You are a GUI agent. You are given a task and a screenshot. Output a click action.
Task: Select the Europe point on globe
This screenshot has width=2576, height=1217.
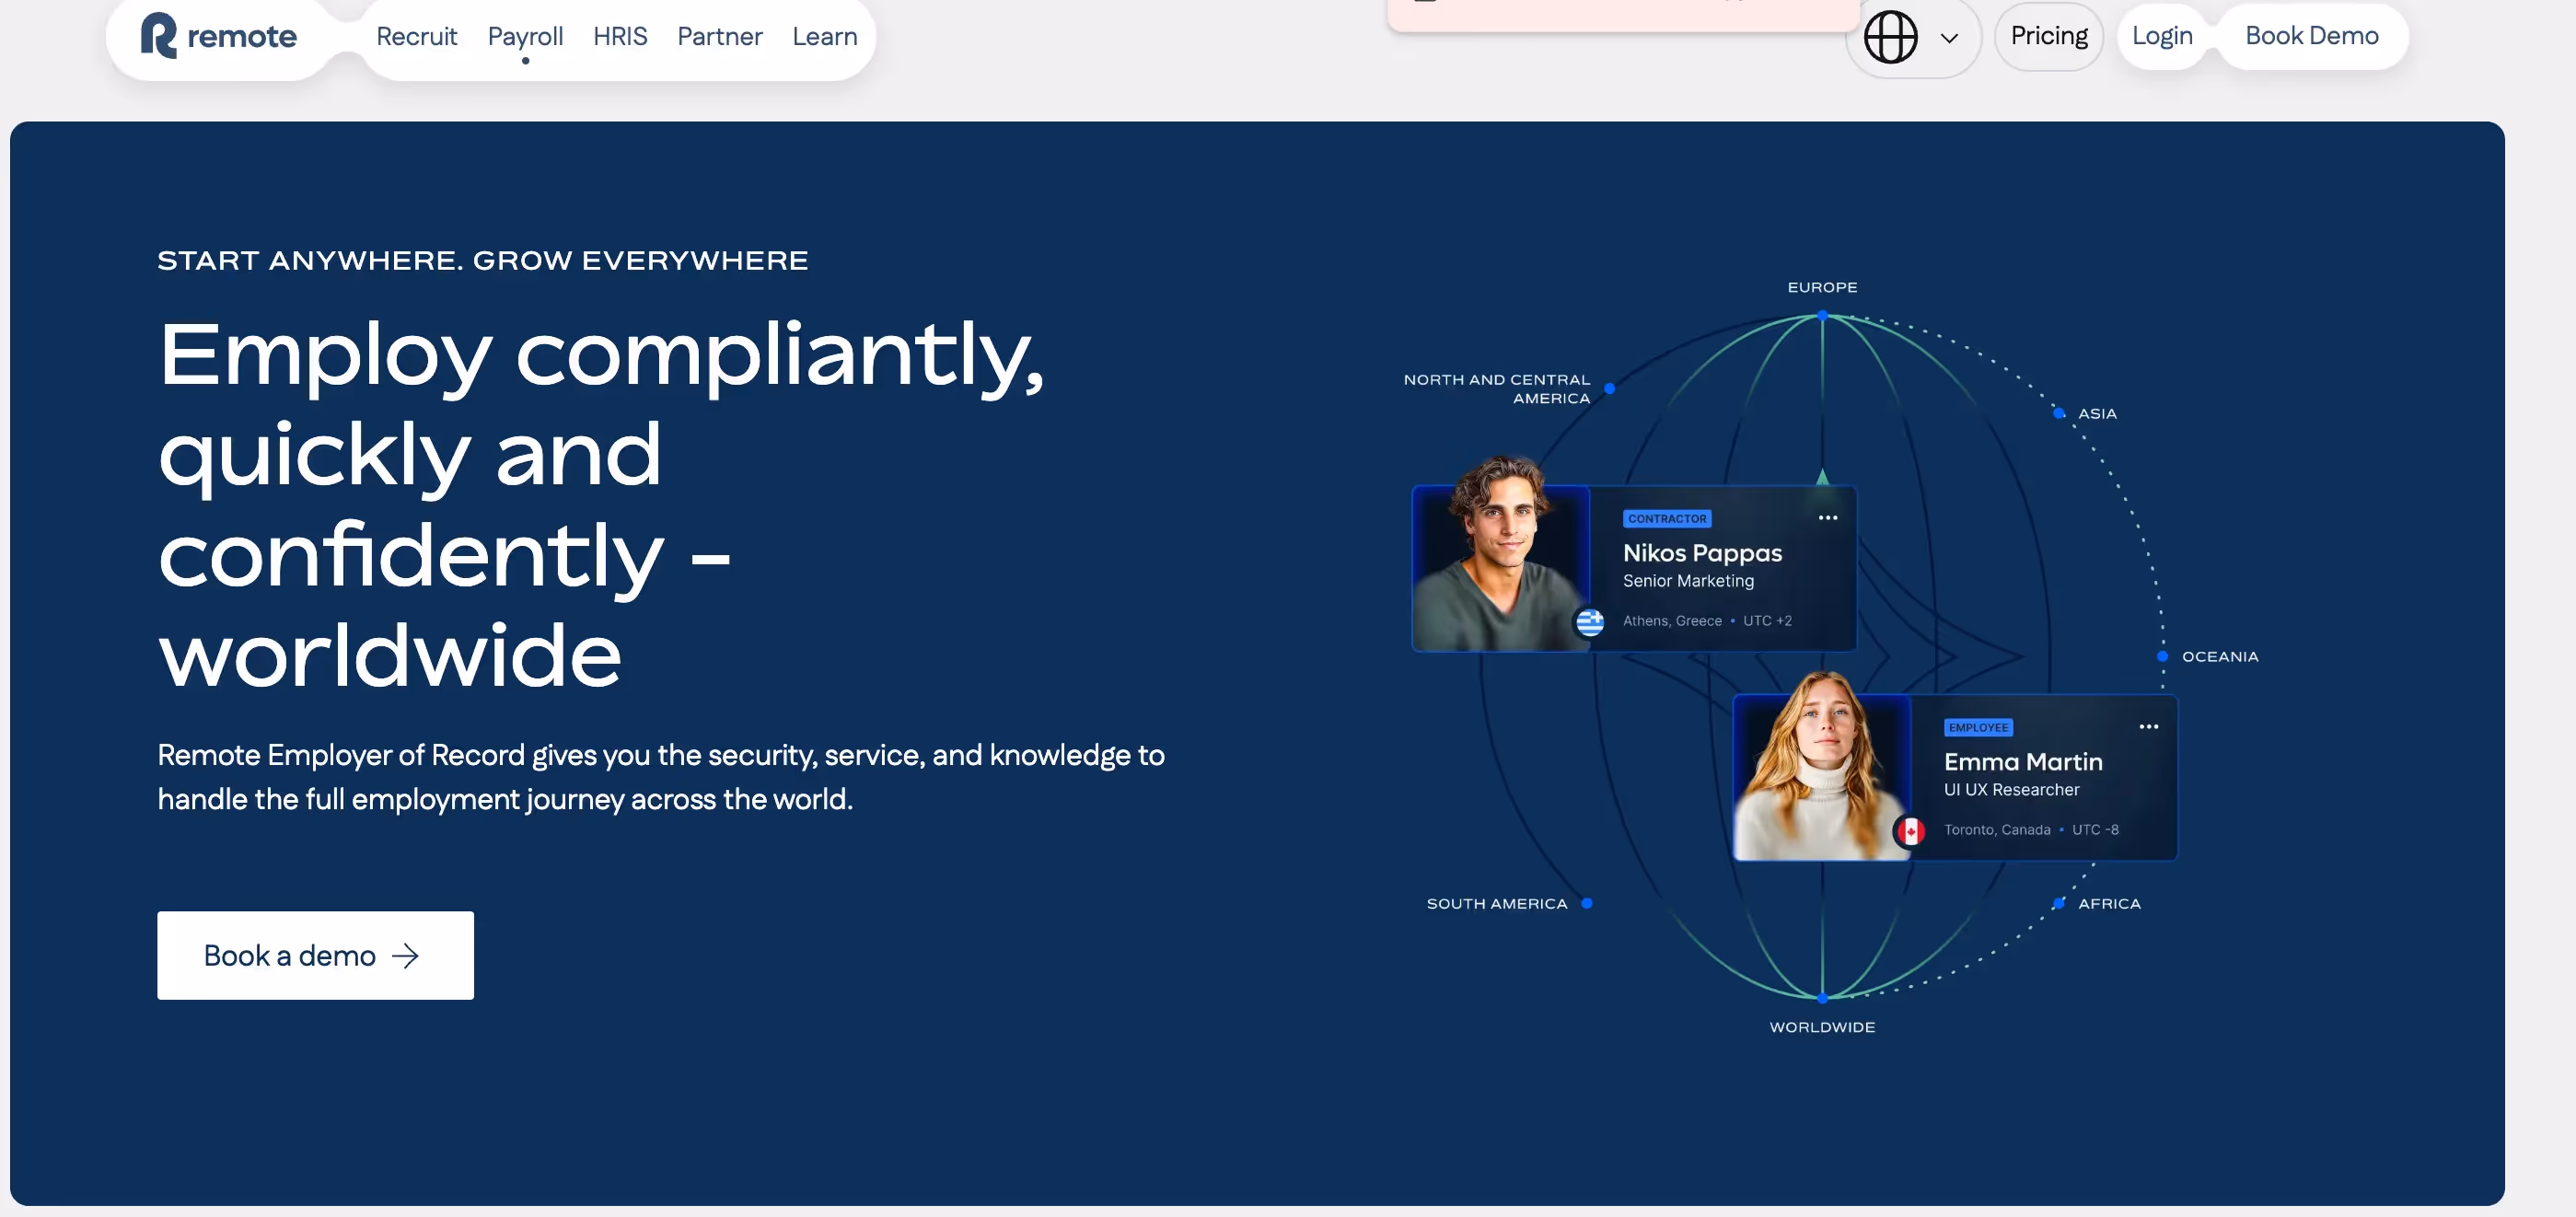(x=1822, y=315)
